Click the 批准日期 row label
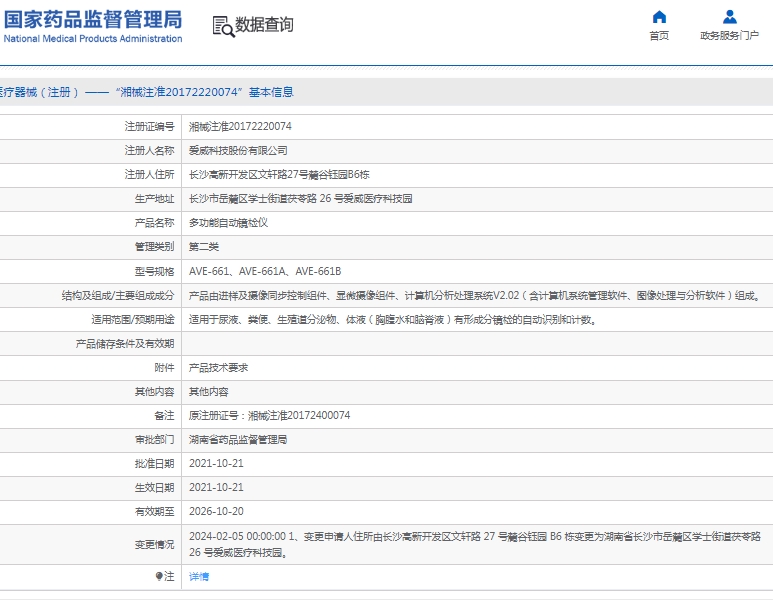The width and height of the screenshot is (773, 600). coord(154,463)
